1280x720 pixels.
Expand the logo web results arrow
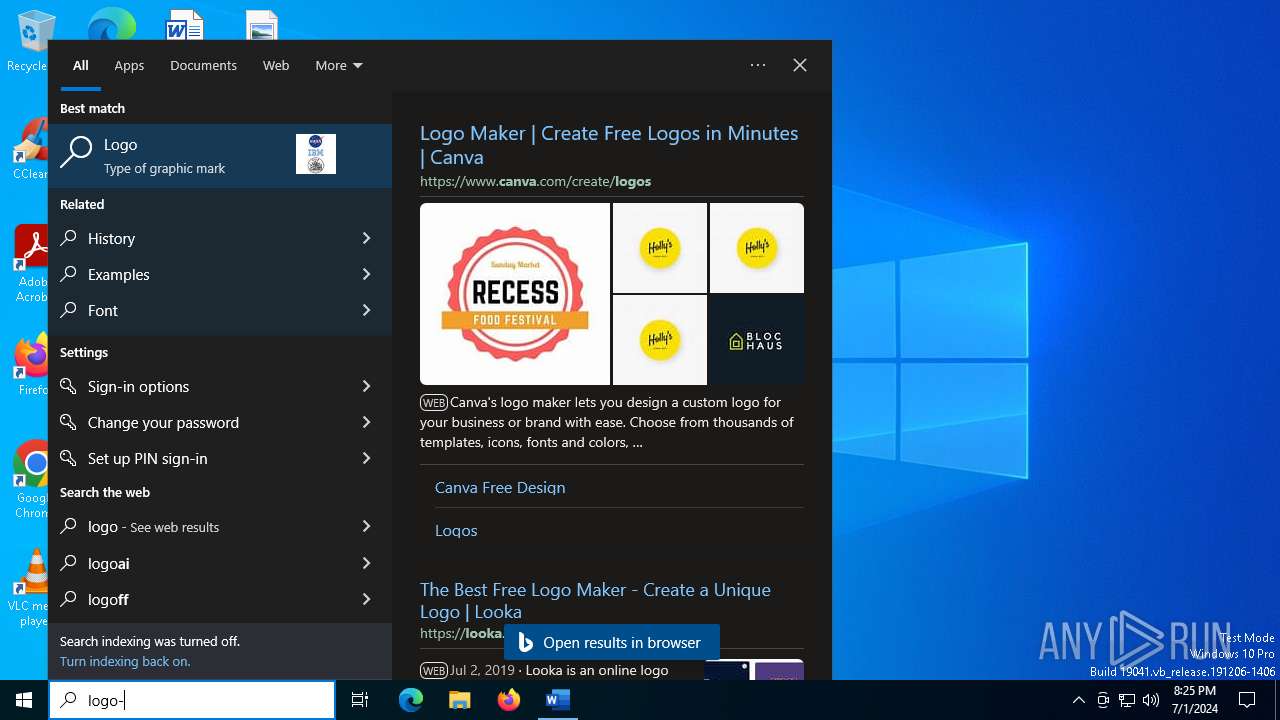[366, 526]
